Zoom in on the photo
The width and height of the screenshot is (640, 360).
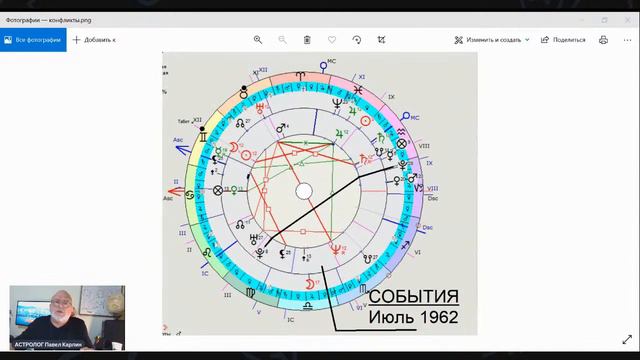pyautogui.click(x=258, y=40)
